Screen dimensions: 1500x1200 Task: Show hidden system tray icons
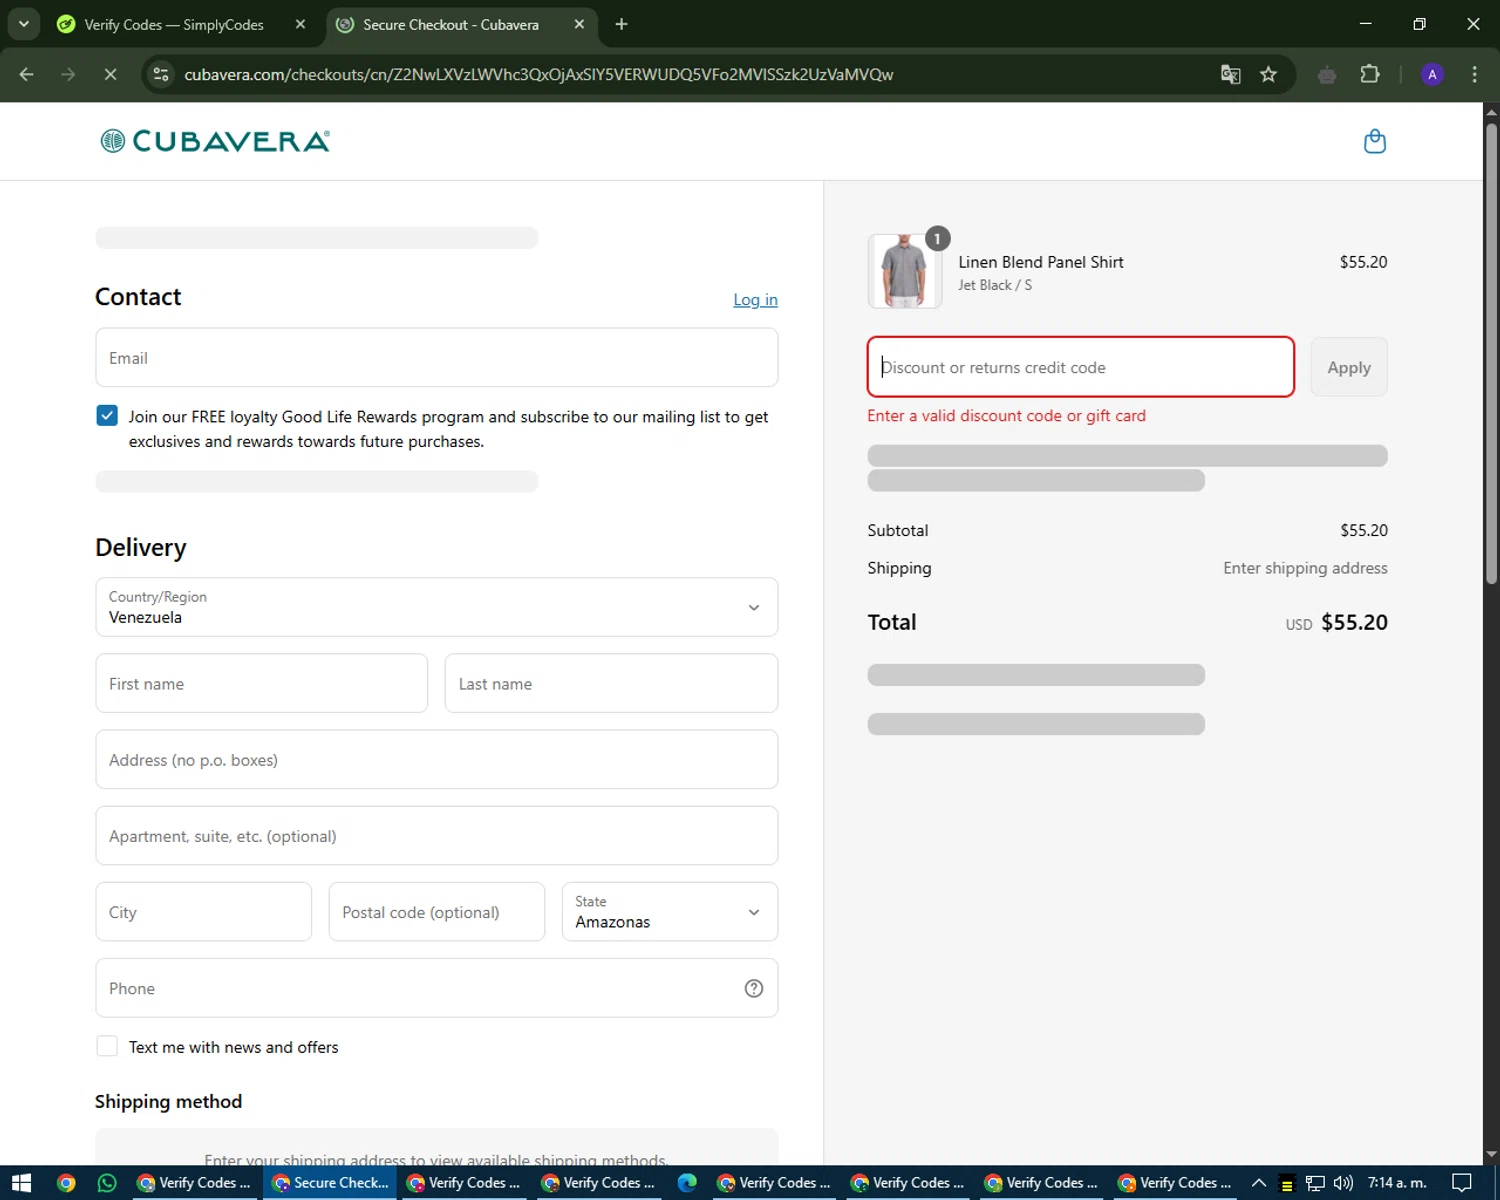click(x=1259, y=1183)
